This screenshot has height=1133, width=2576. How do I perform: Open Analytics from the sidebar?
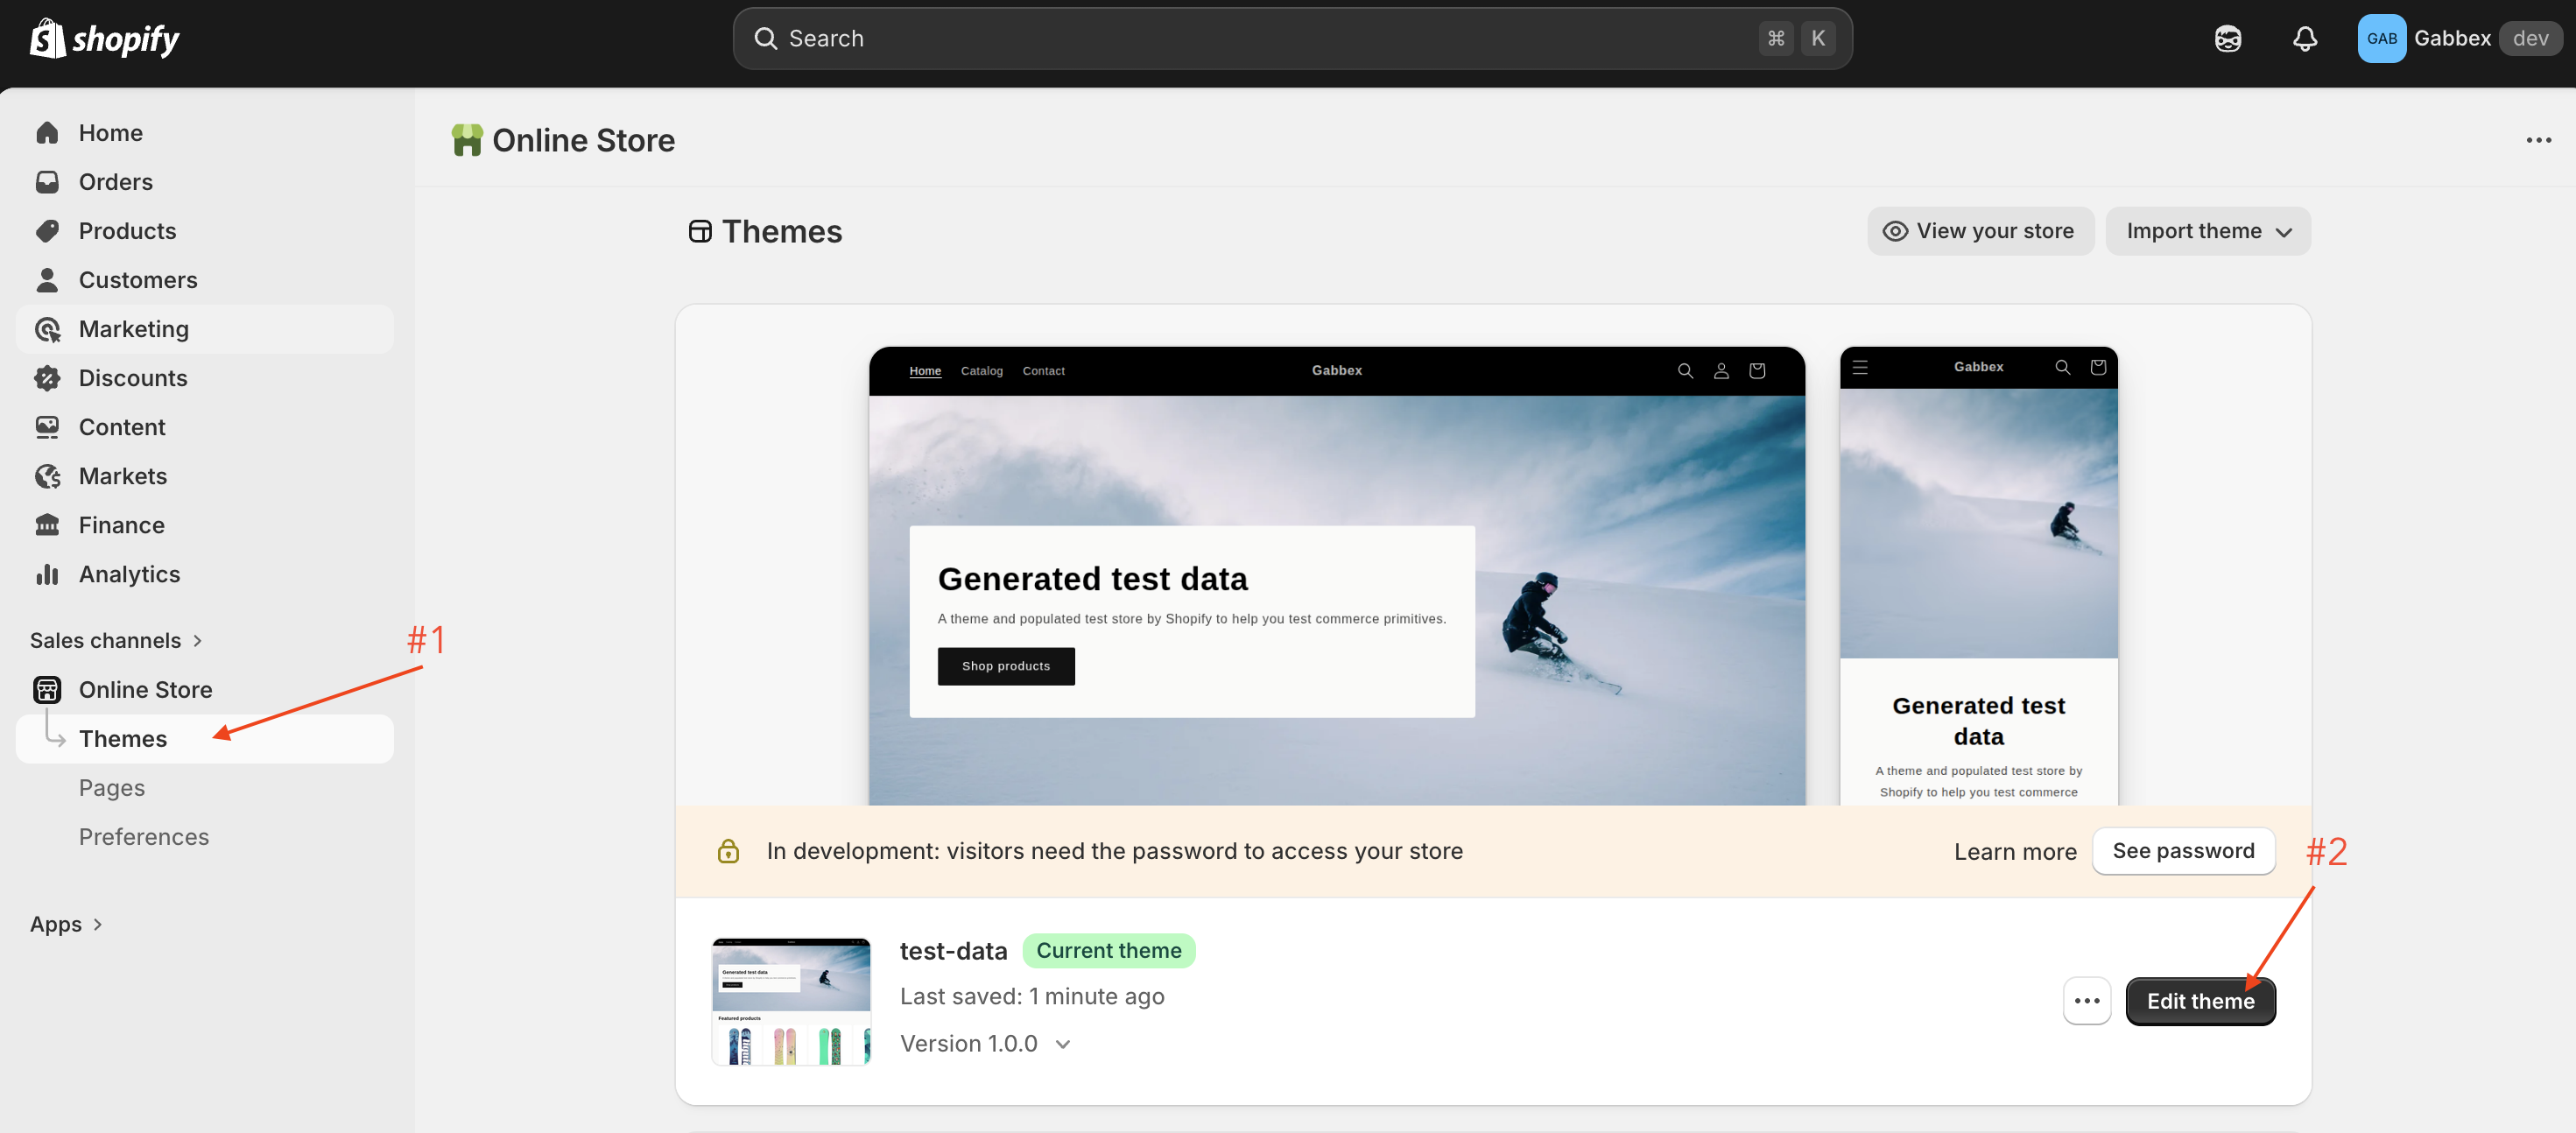click(129, 573)
